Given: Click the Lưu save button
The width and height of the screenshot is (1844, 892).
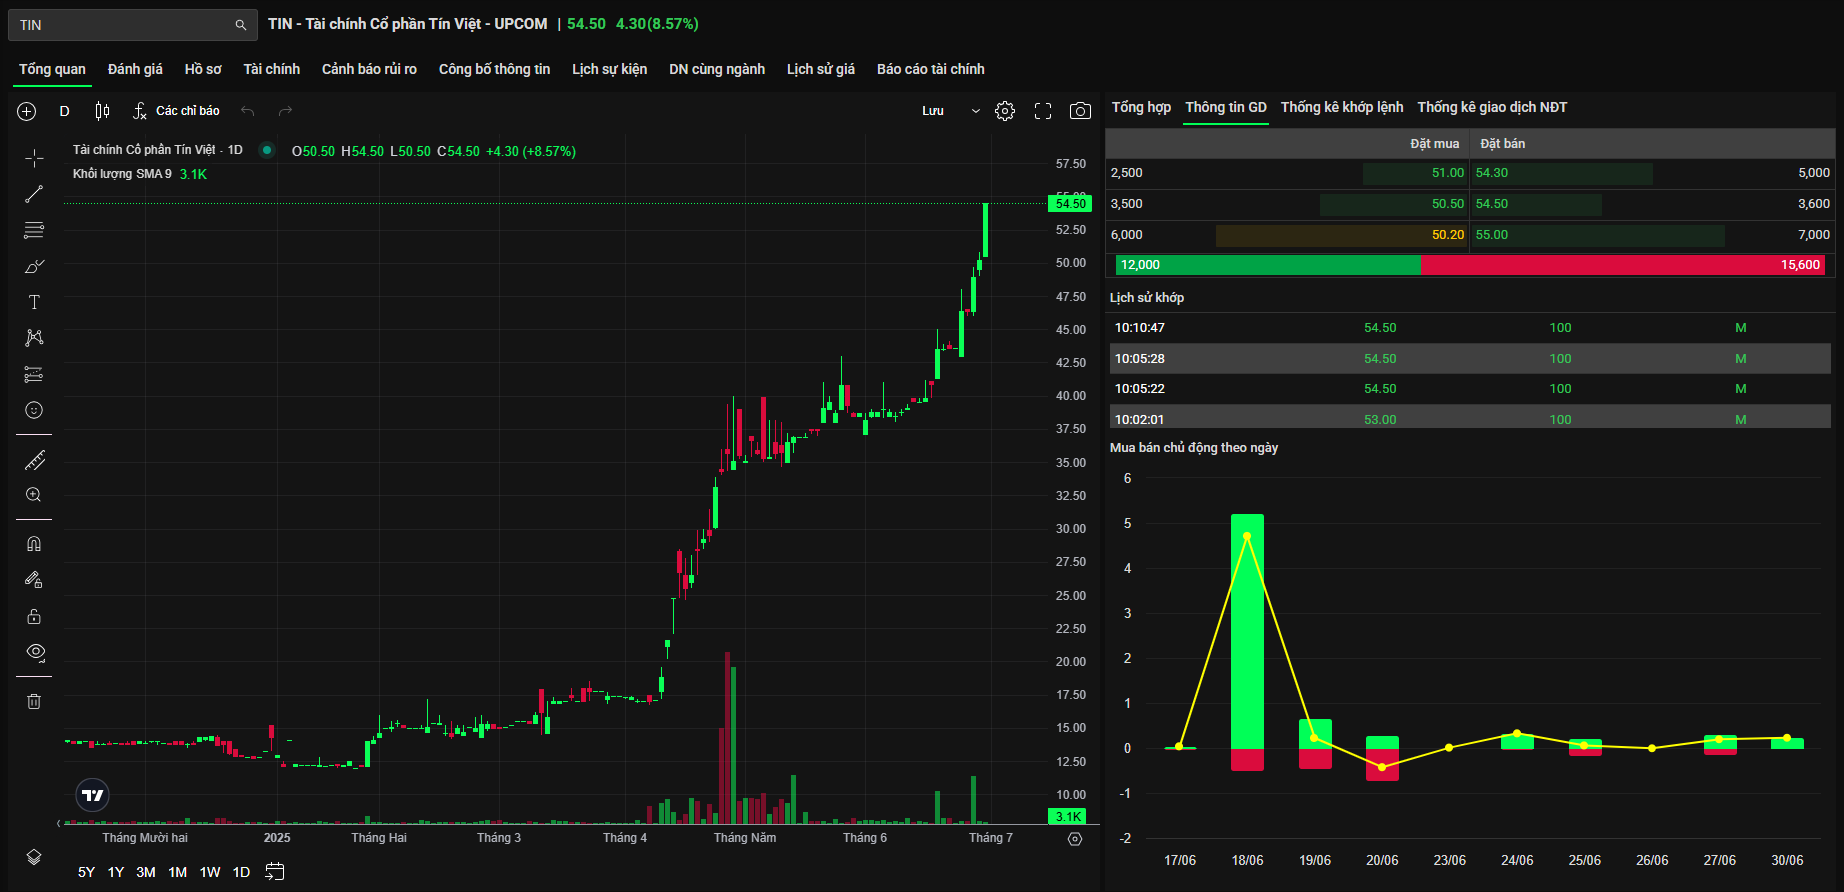Looking at the screenshot, I should pos(933,111).
